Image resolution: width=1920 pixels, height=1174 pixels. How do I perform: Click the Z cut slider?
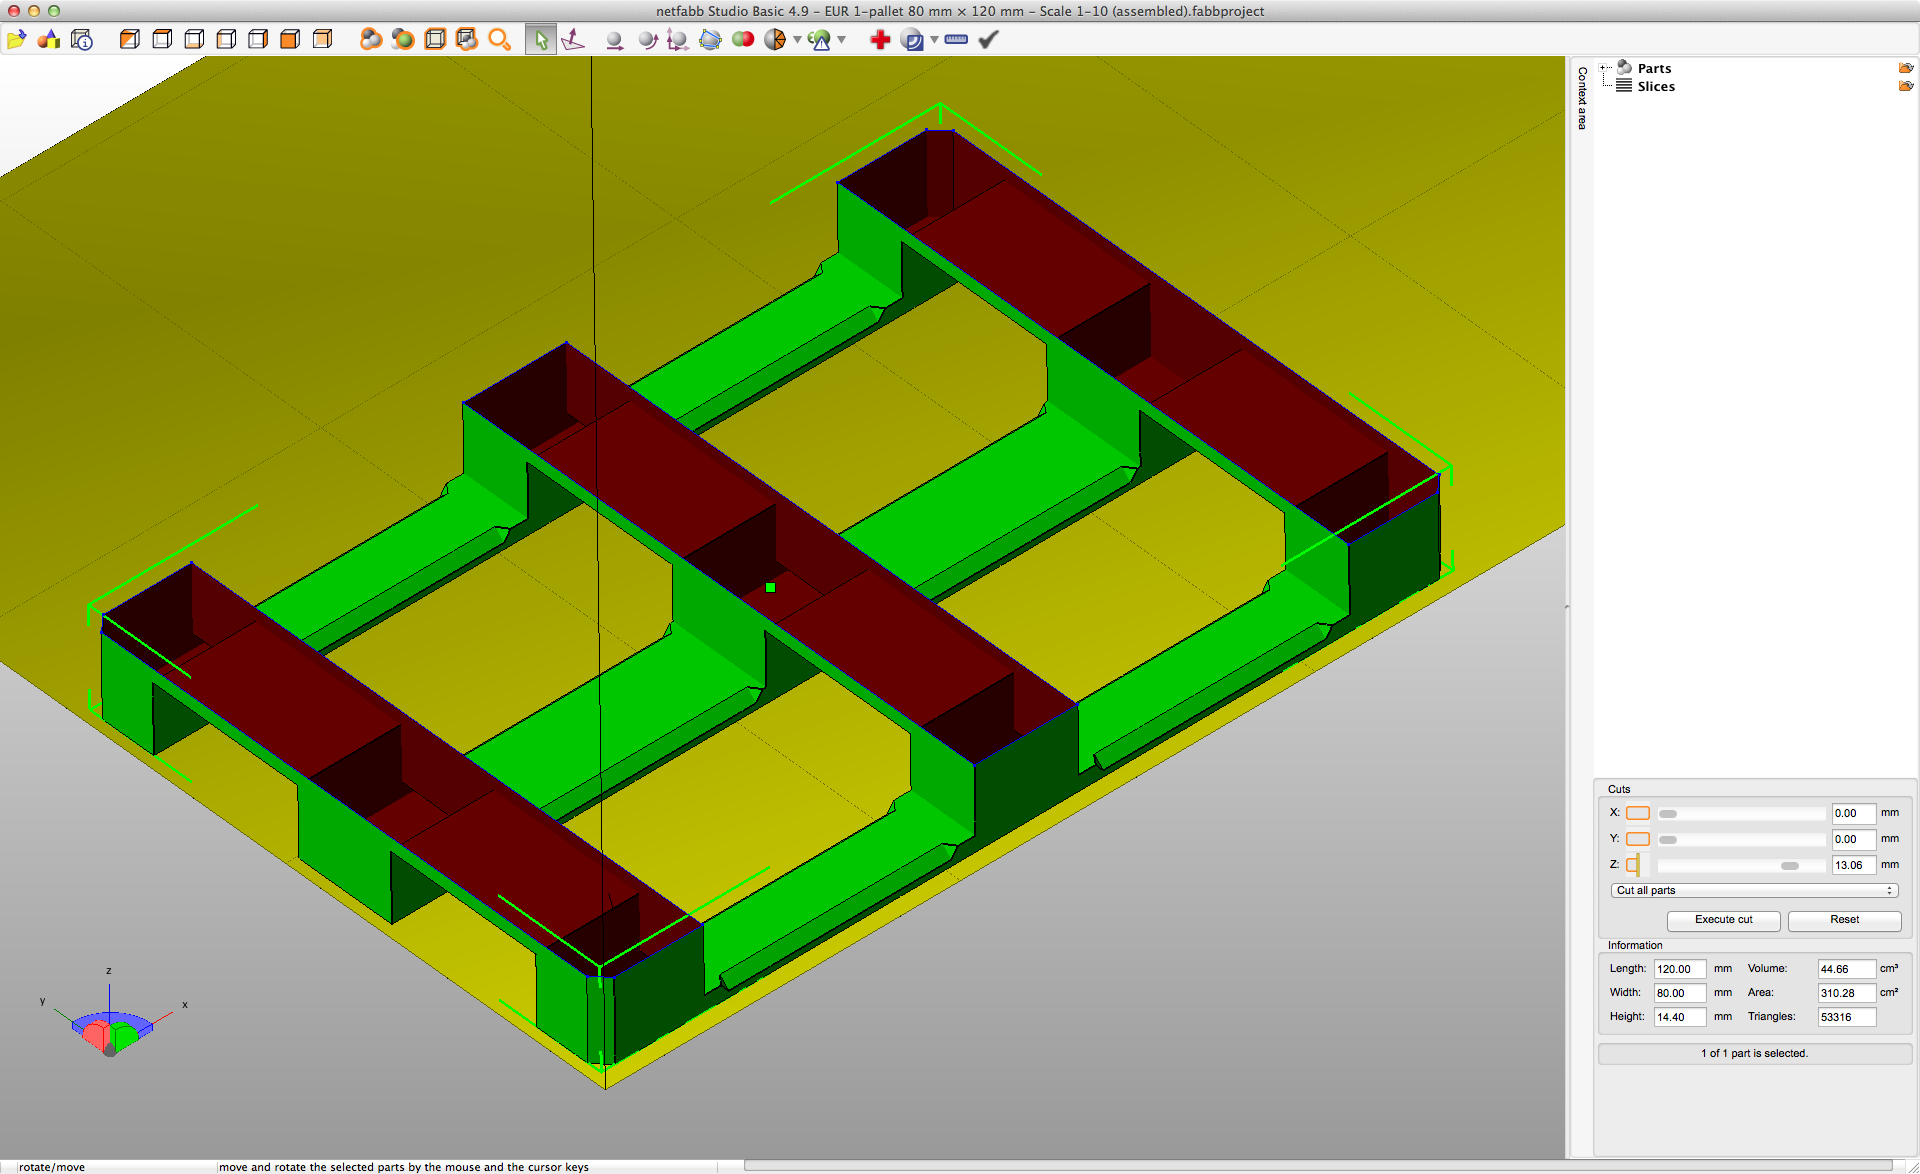[1741, 865]
